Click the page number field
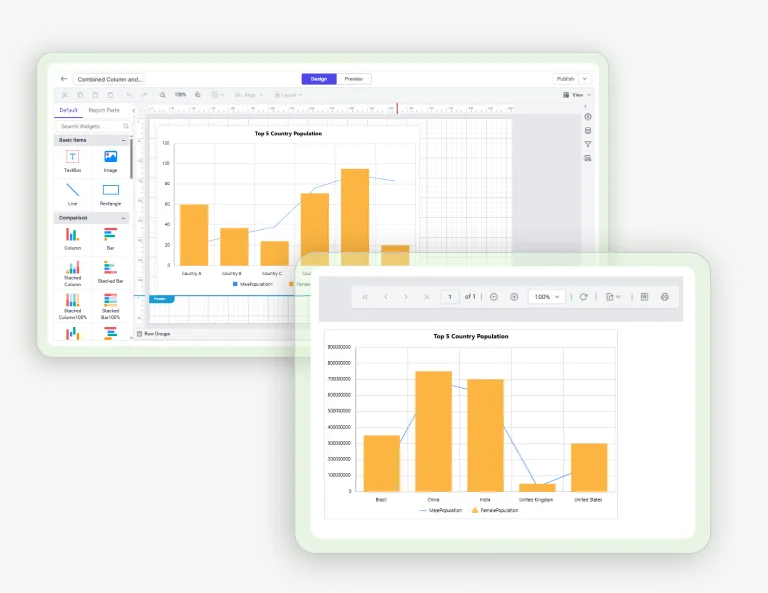The width and height of the screenshot is (768, 593). [450, 297]
